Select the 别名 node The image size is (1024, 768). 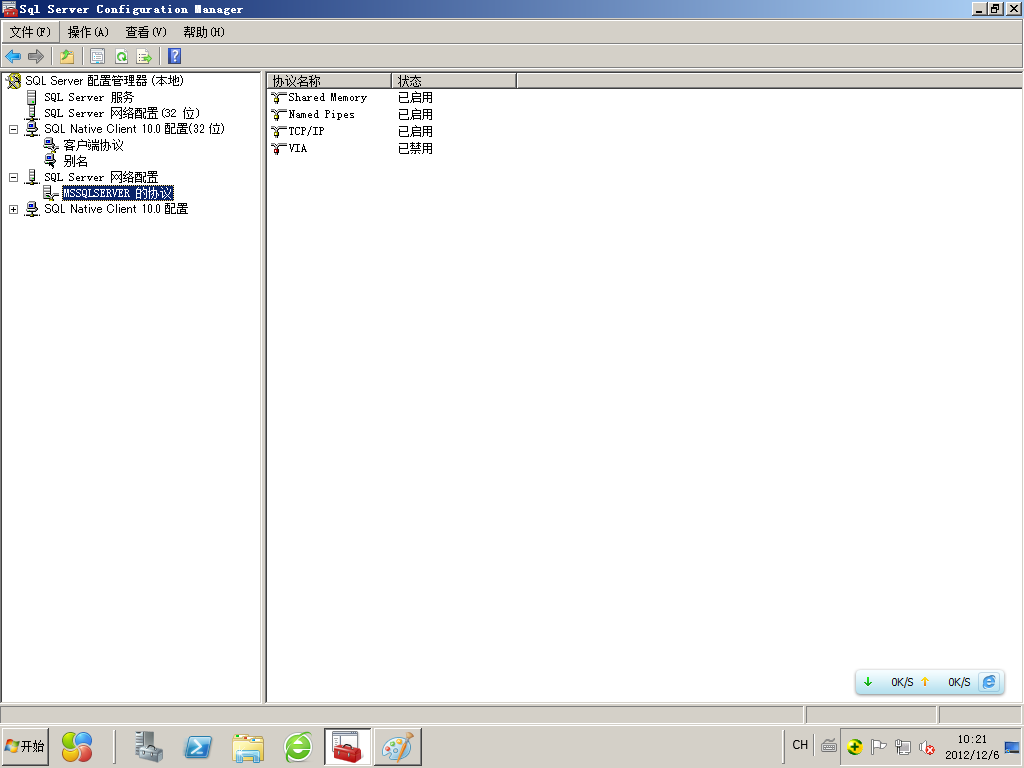pos(76,161)
